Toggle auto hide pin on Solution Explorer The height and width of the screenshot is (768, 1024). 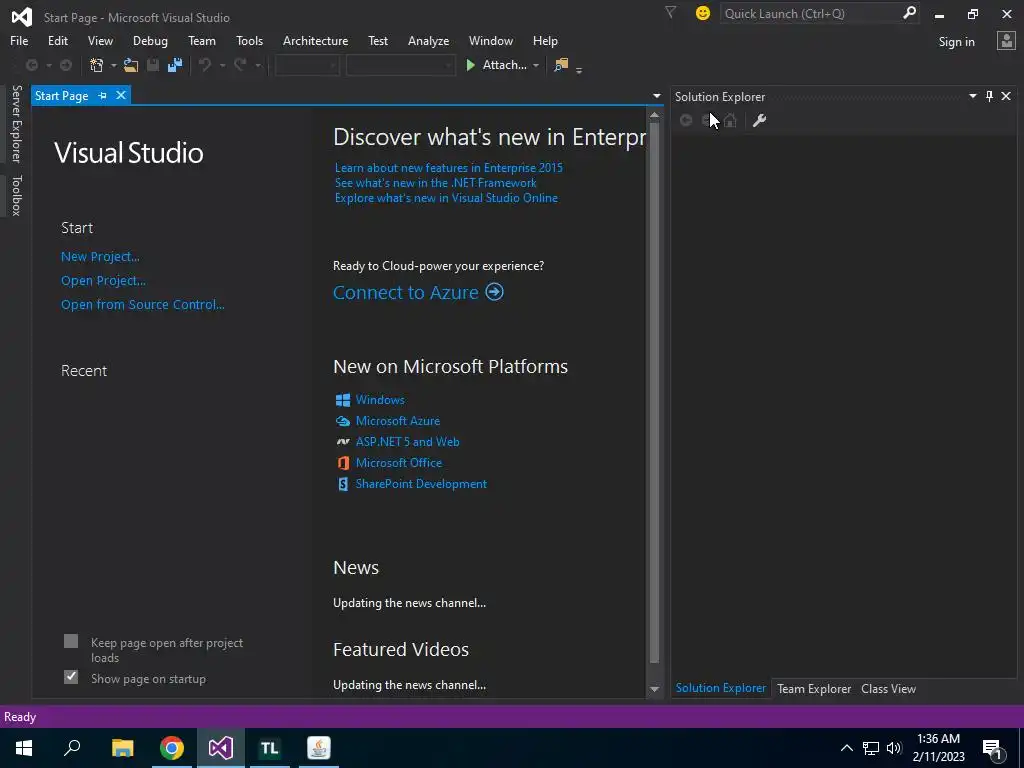click(x=989, y=96)
